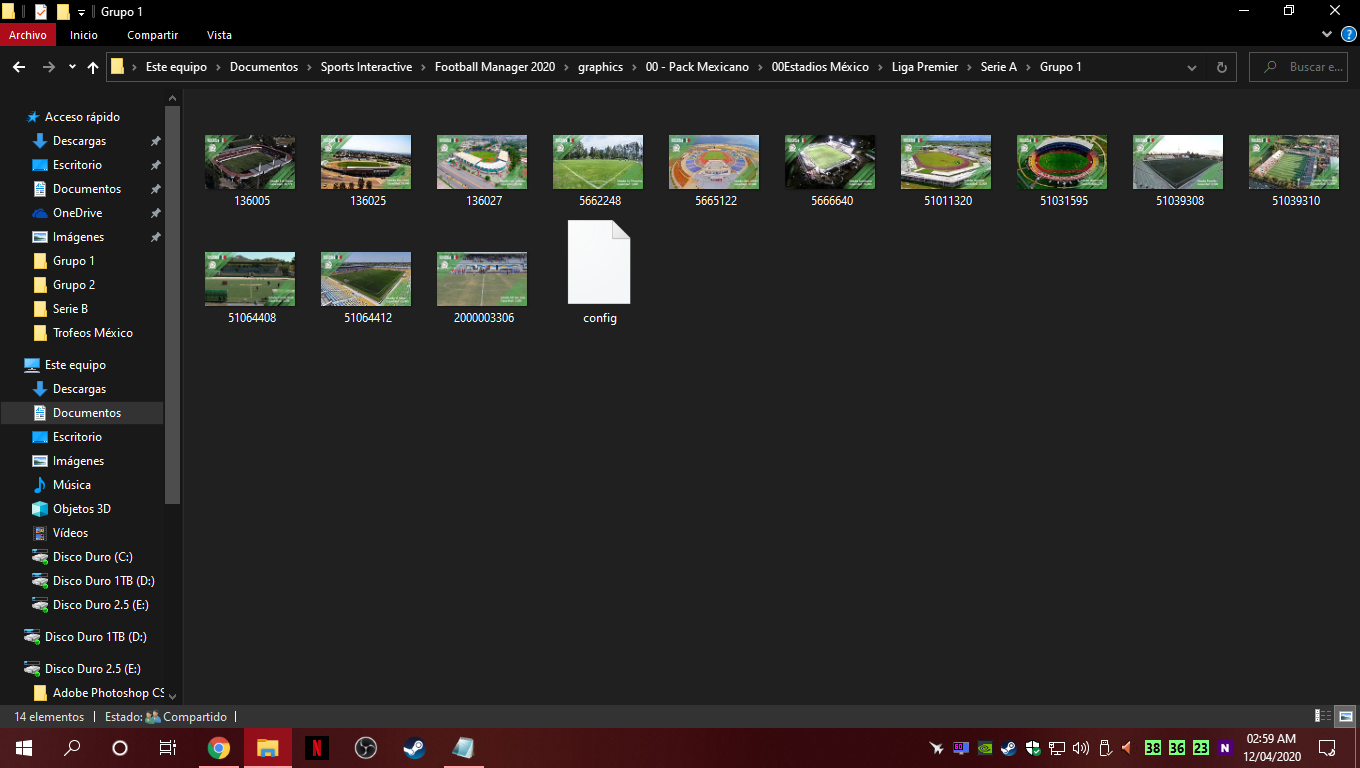Image resolution: width=1360 pixels, height=768 pixels.
Task: Unpin Imágenes using its pin icon
Action: coord(155,237)
